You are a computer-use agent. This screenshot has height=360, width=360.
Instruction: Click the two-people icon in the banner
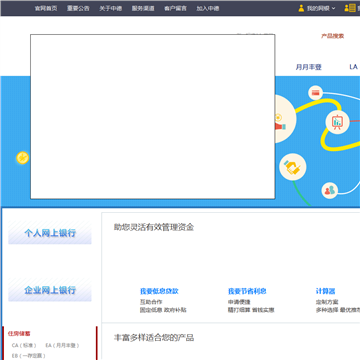330,191
